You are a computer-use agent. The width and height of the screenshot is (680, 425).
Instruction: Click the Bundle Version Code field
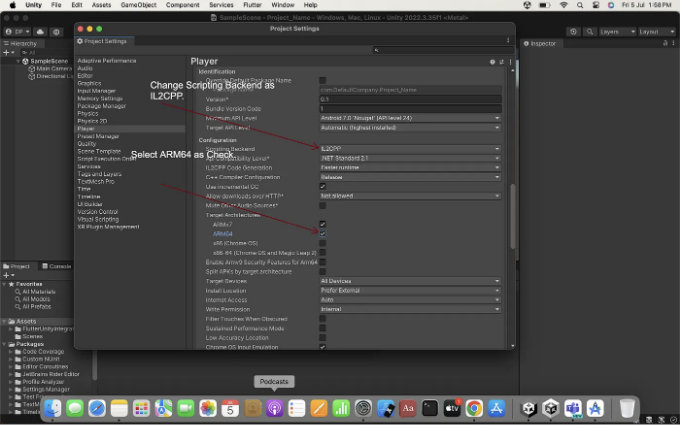[410, 108]
